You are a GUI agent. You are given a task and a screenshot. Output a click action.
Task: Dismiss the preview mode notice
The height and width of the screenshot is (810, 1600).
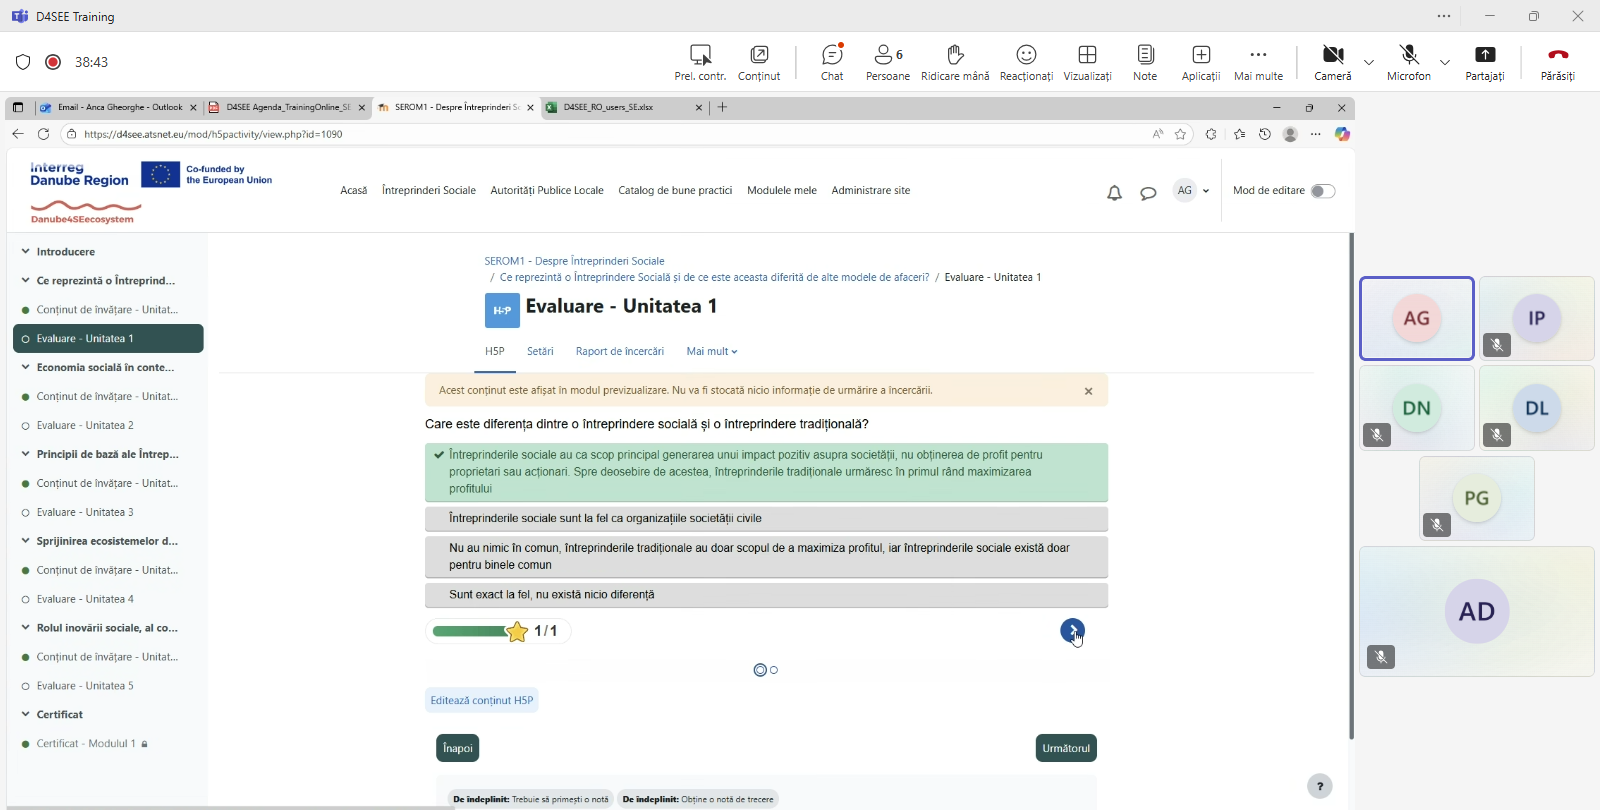coord(1088,391)
